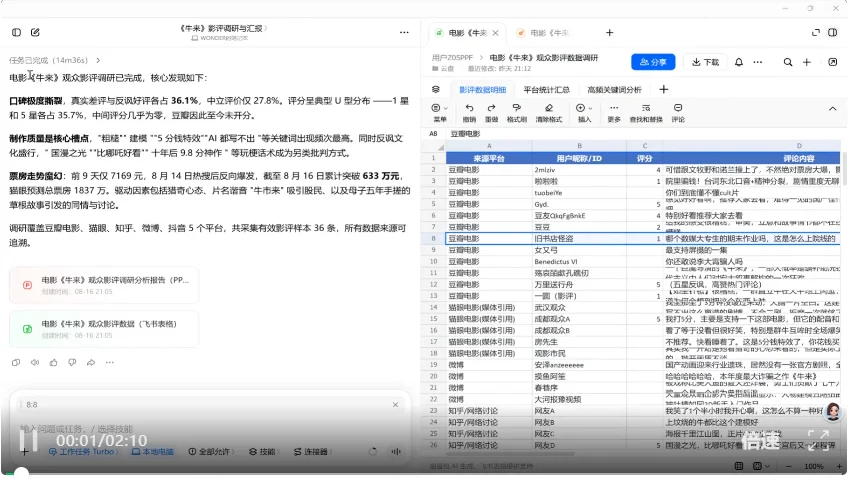Select the 格式刷 format painter
The height and width of the screenshot is (479, 848).
point(516,113)
